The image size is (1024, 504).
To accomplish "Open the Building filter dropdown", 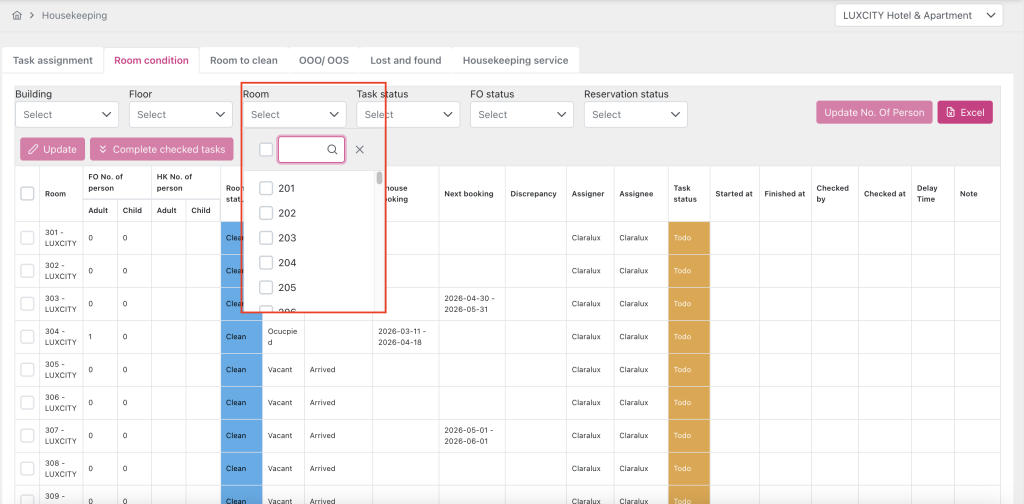I will coord(66,115).
